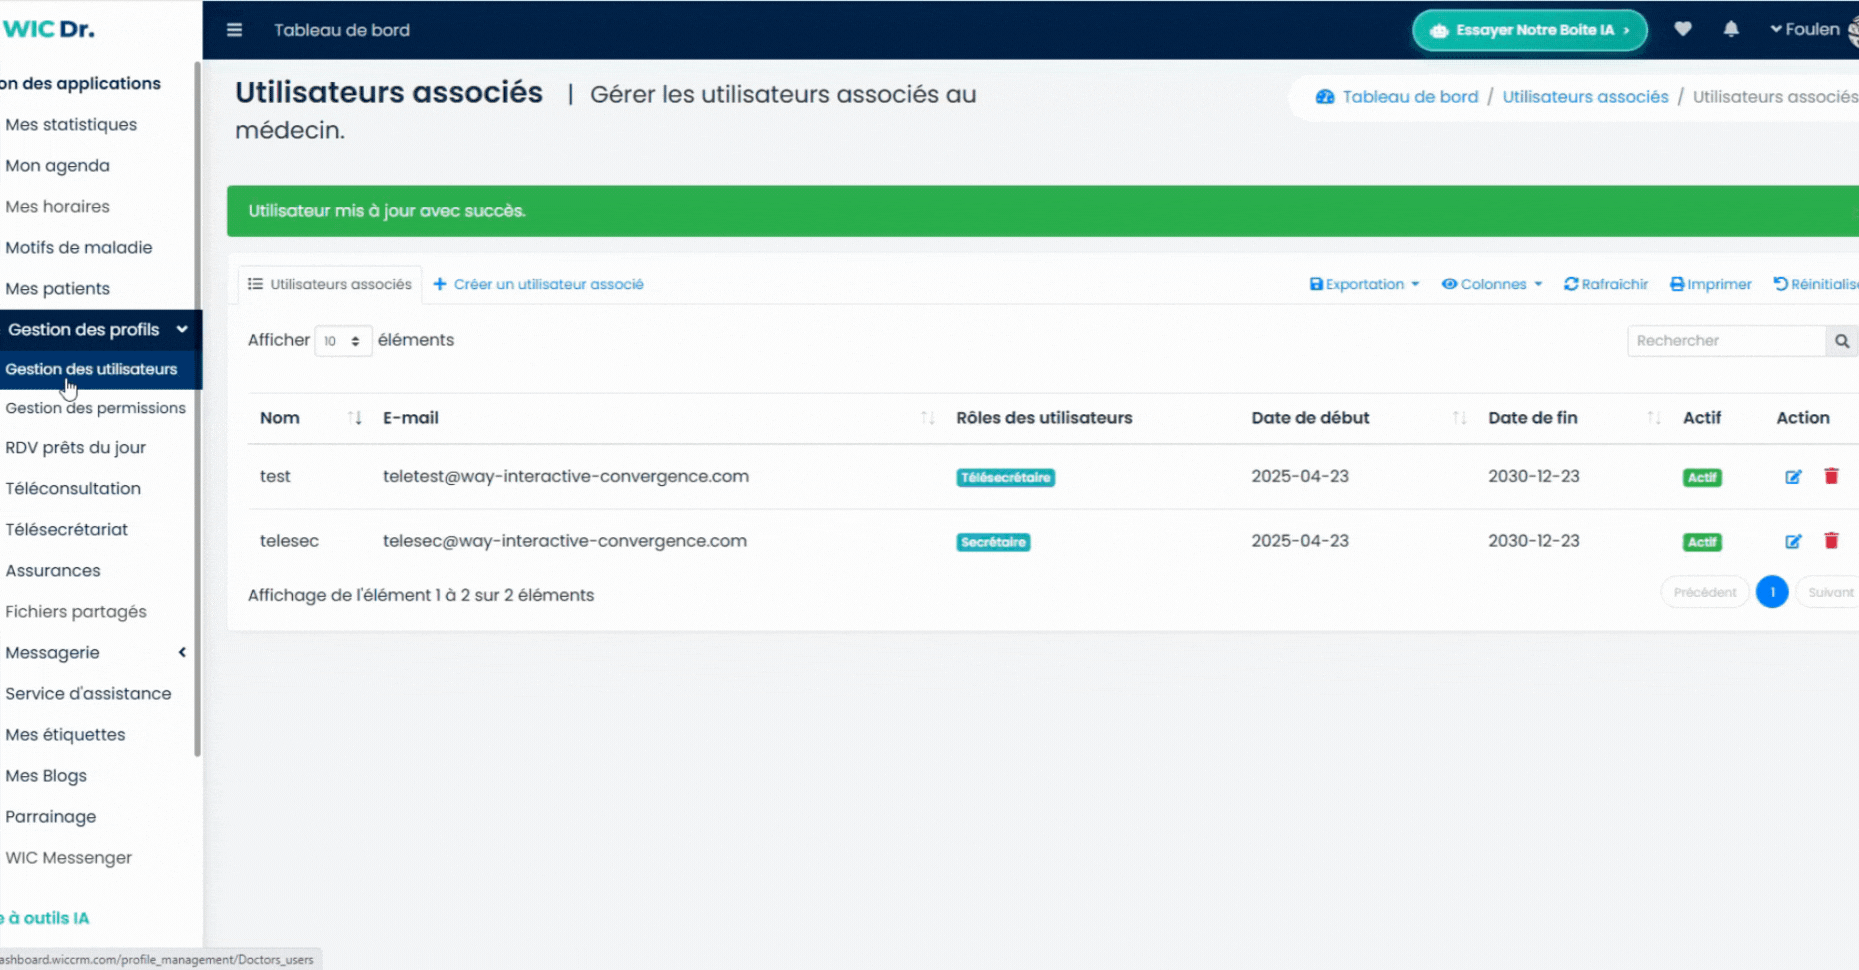The width and height of the screenshot is (1859, 970).
Task: Delete the telesec user row
Action: click(x=1831, y=540)
